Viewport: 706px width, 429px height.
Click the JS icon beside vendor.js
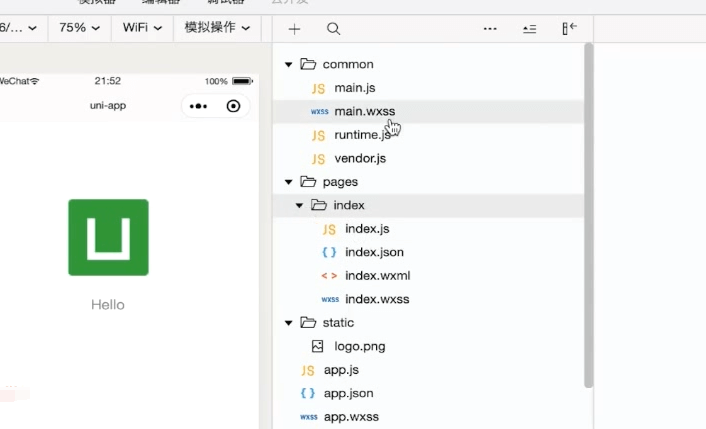click(x=318, y=158)
